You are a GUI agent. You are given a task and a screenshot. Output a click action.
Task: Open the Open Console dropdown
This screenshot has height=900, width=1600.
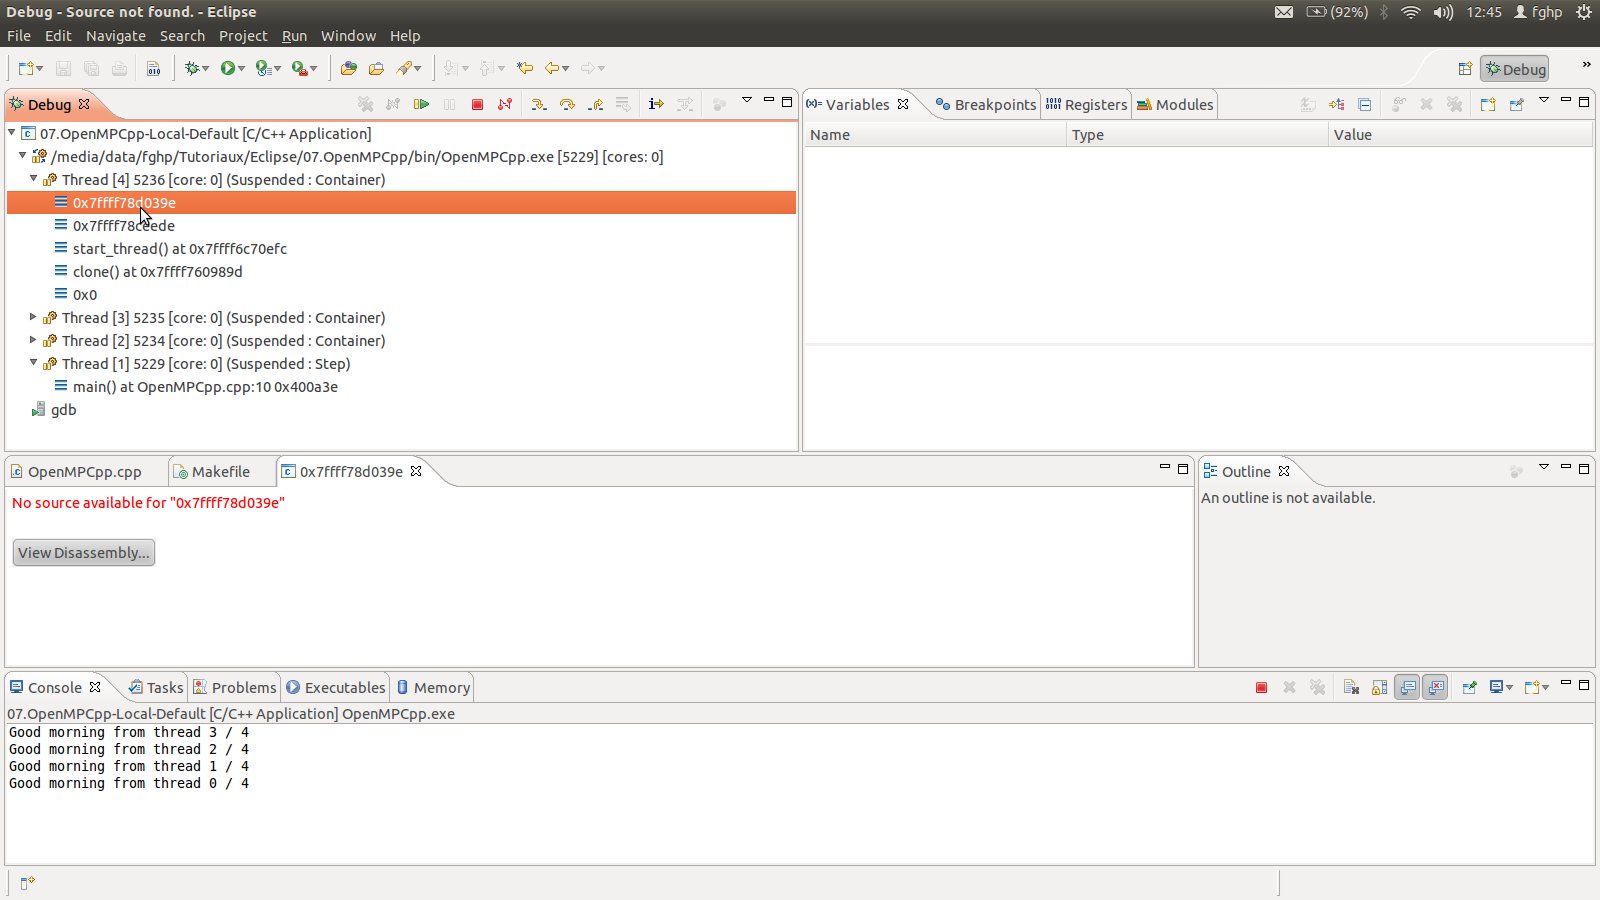click(1545, 687)
